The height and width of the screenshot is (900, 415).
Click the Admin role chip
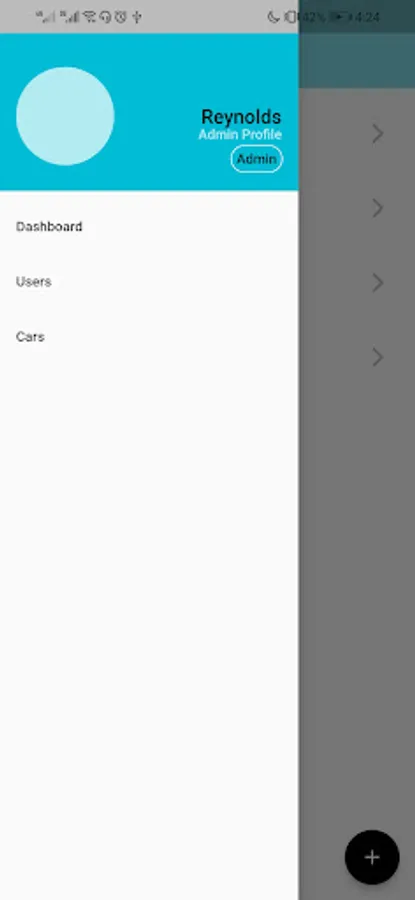[x=257, y=159]
